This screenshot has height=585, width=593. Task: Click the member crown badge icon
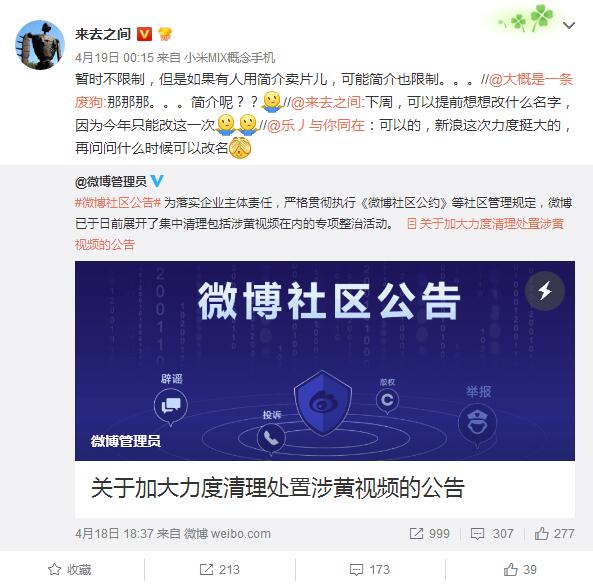[x=165, y=34]
